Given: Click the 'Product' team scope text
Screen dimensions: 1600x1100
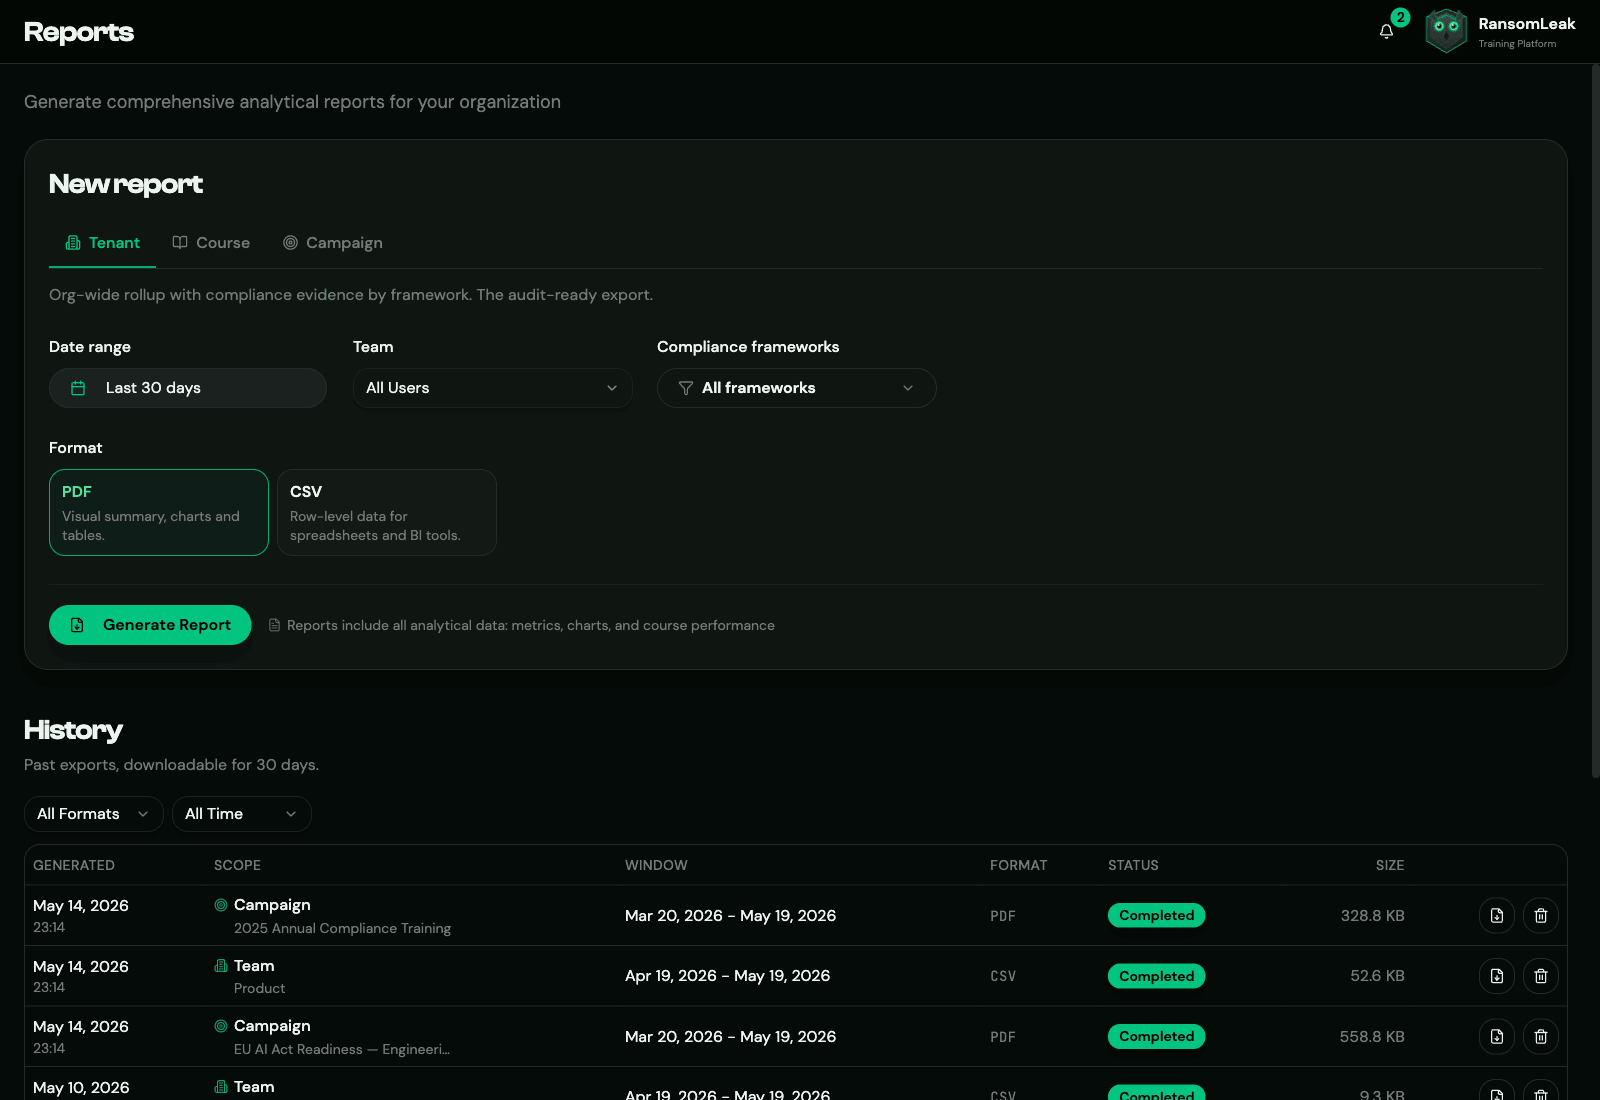Looking at the screenshot, I should pyautogui.click(x=259, y=988).
